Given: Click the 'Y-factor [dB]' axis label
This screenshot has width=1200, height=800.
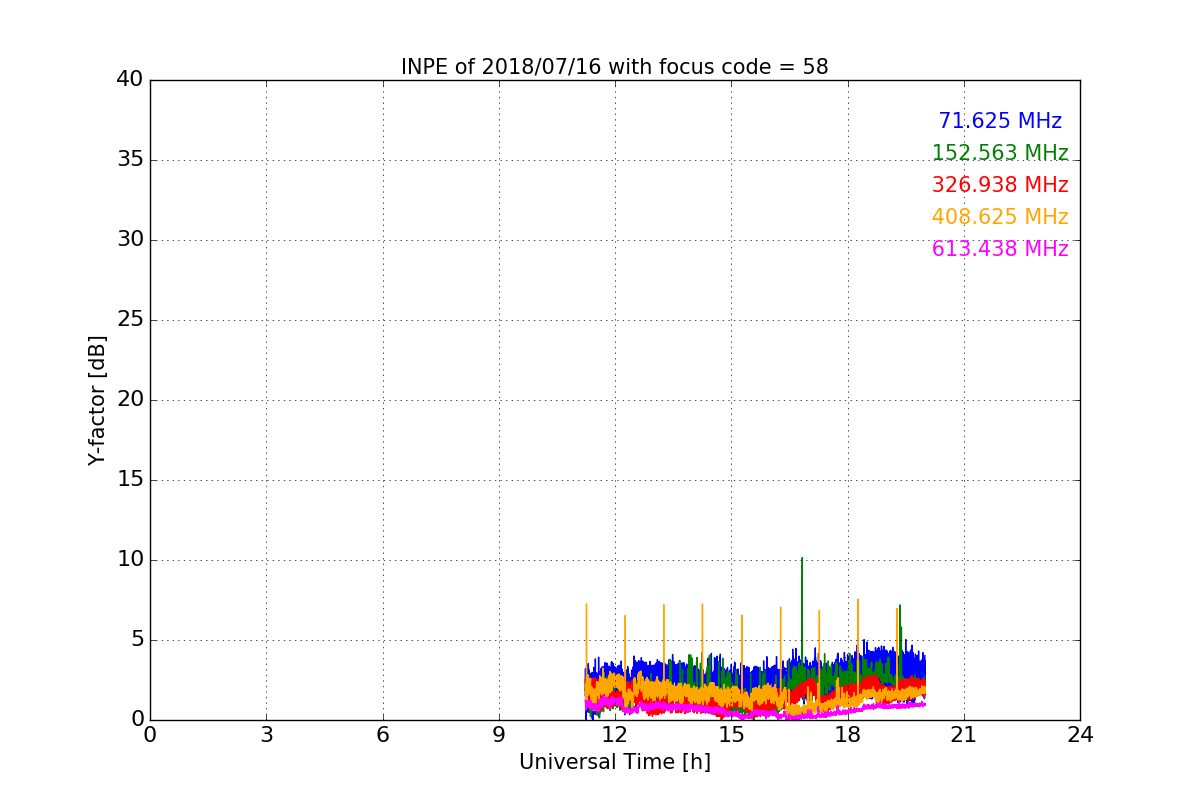Looking at the screenshot, I should tap(97, 400).
